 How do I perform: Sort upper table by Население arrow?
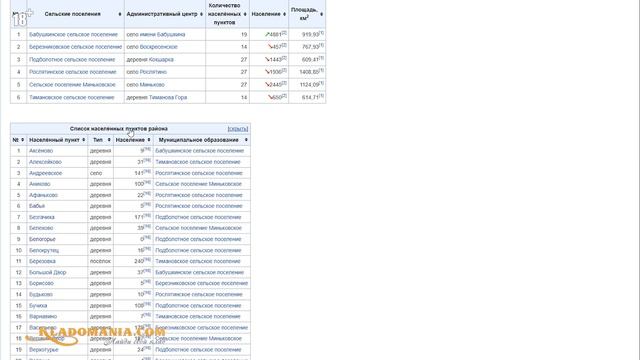click(x=284, y=14)
